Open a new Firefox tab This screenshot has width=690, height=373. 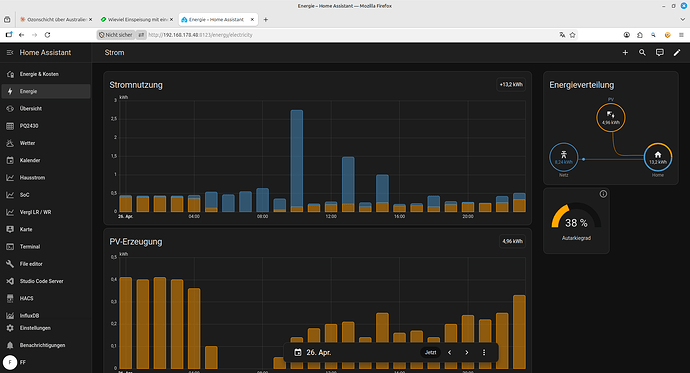tap(265, 19)
